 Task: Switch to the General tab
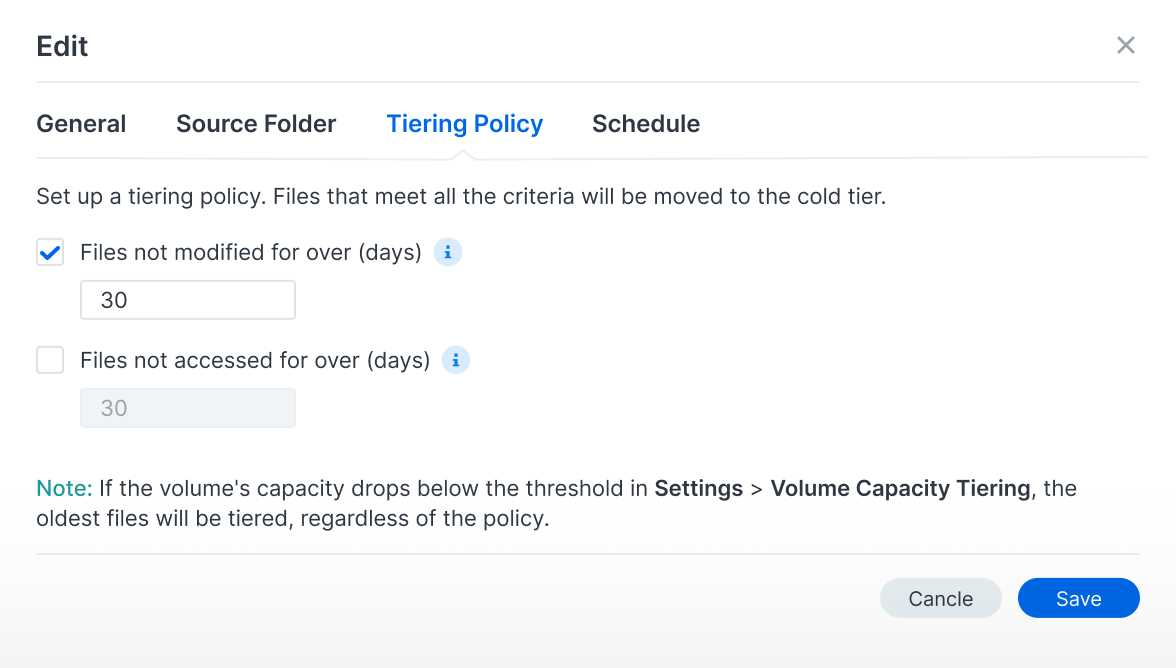point(81,124)
